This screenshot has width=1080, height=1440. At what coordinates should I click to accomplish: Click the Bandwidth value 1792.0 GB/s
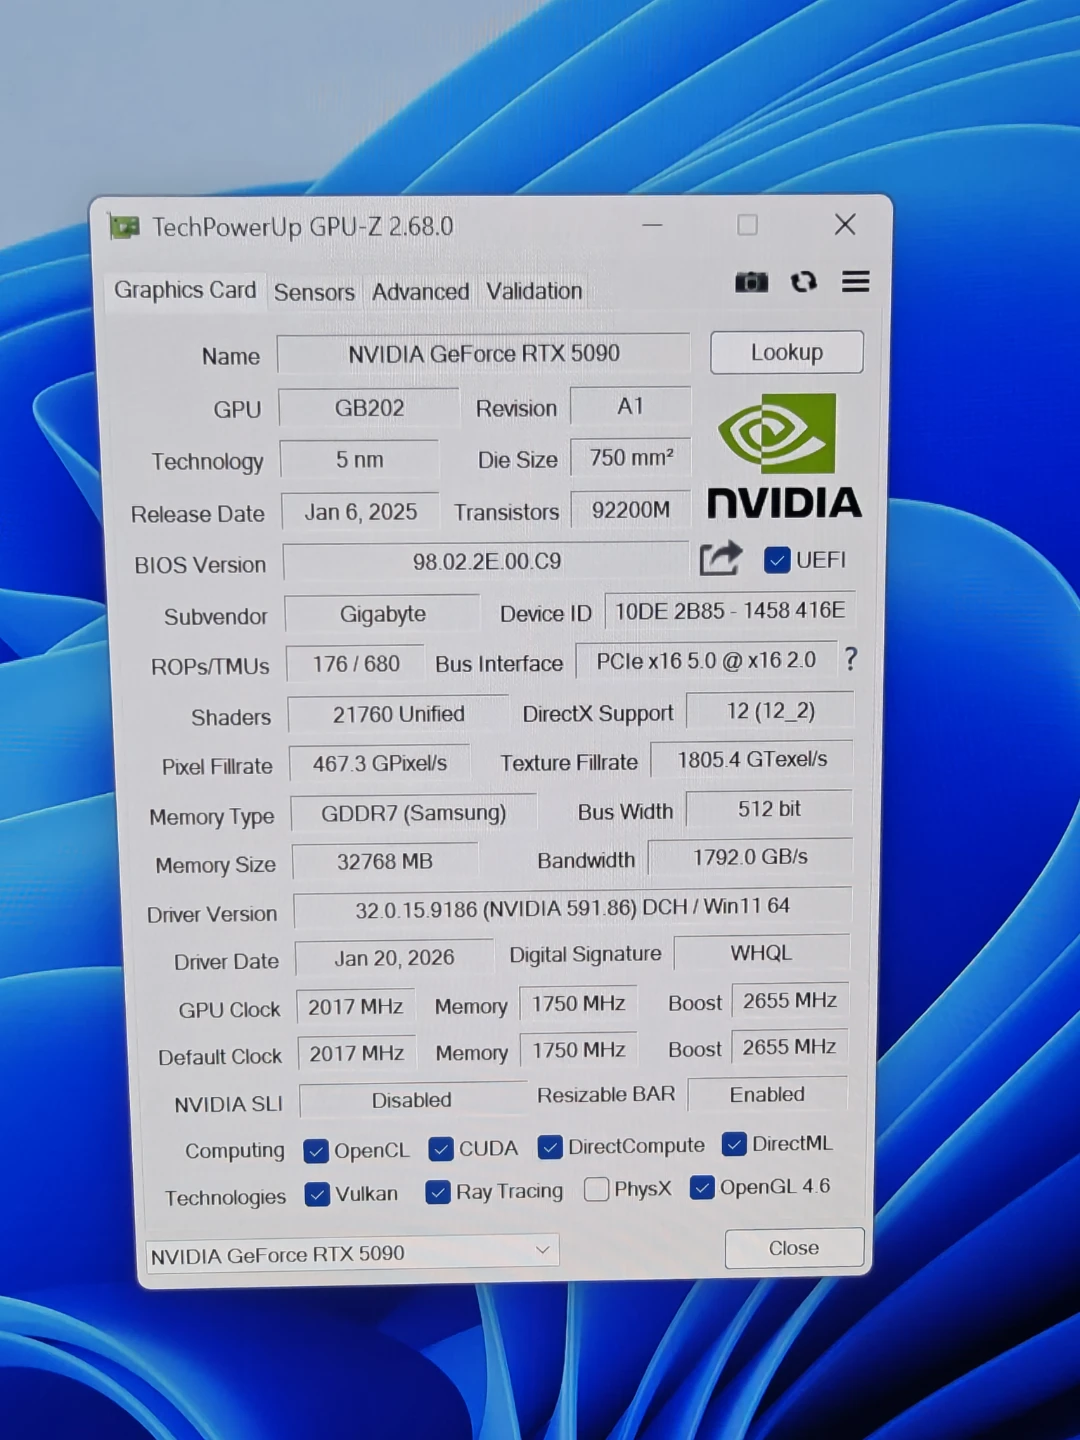pos(751,857)
